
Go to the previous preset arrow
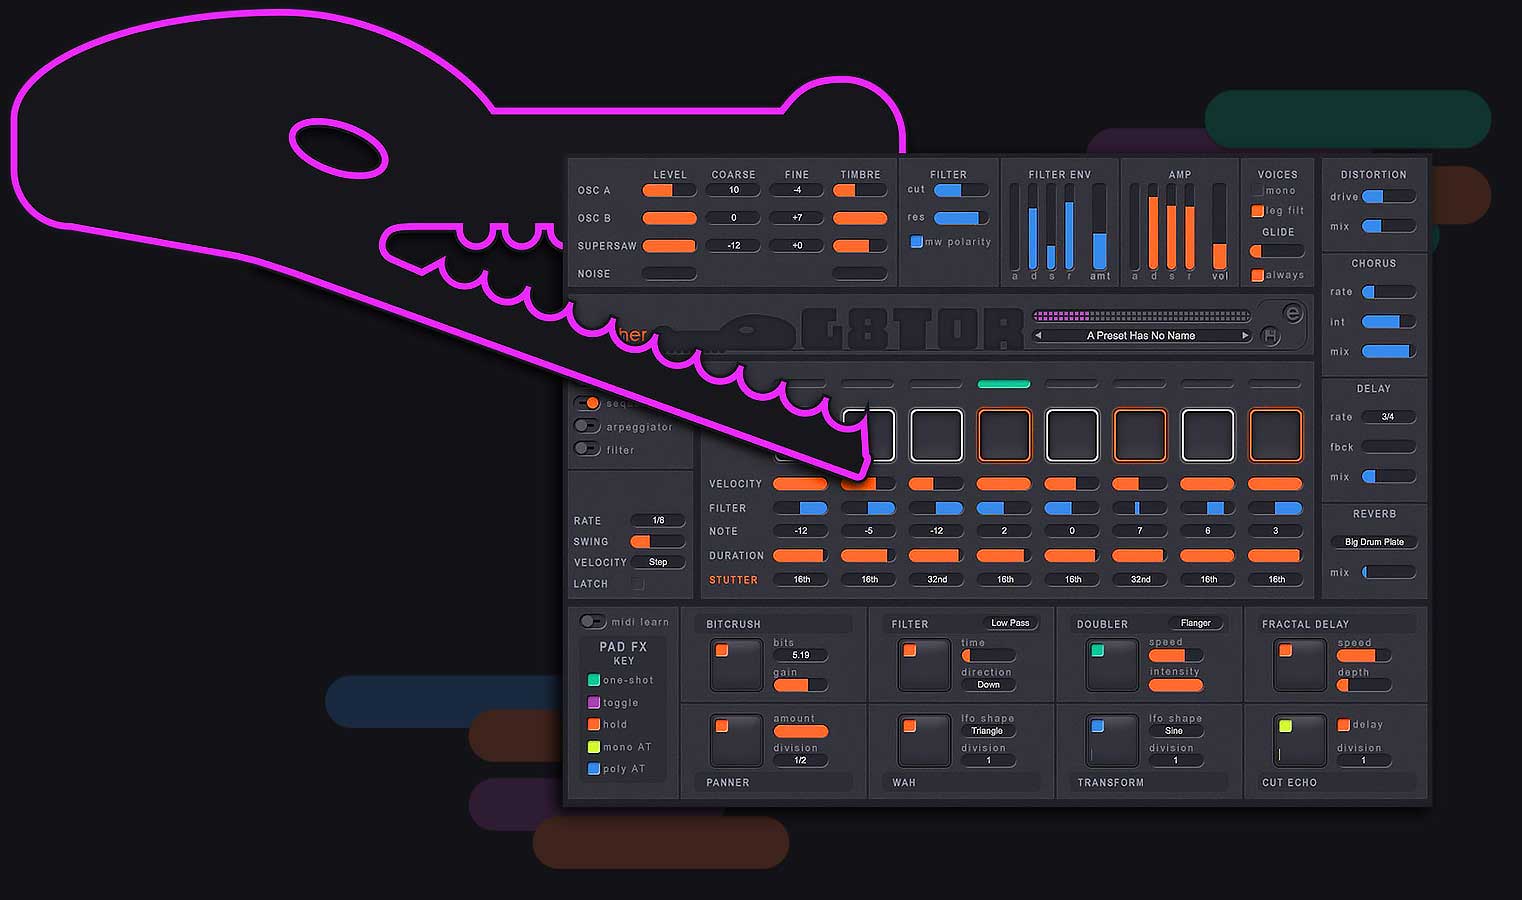[1038, 336]
